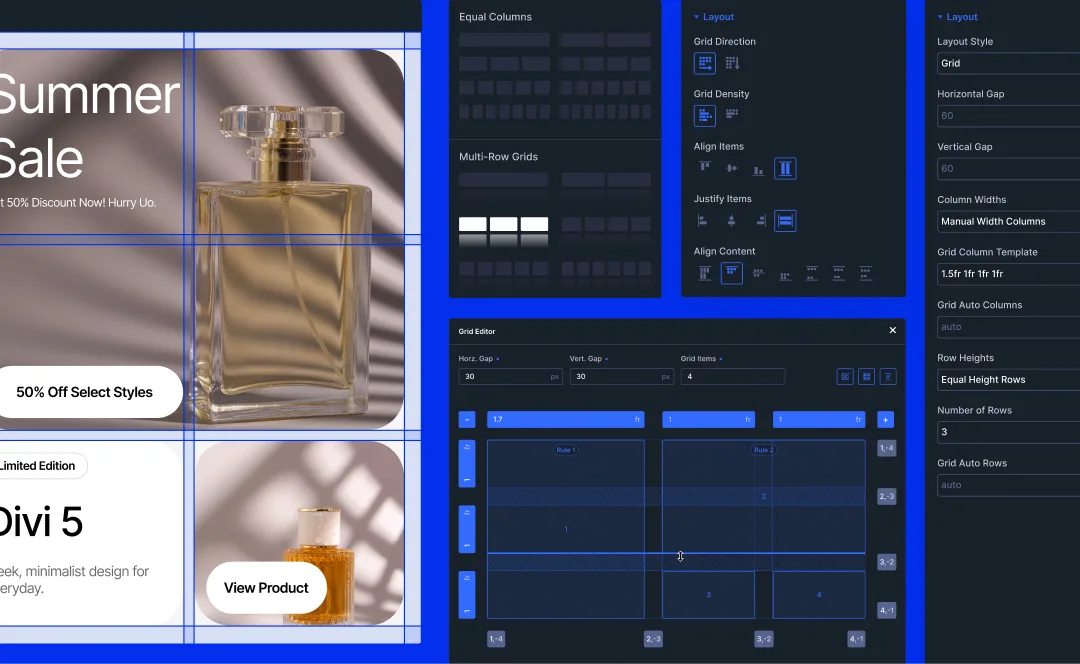Select grid cell 4 in the editor
The image size is (1080, 664).
tap(819, 594)
